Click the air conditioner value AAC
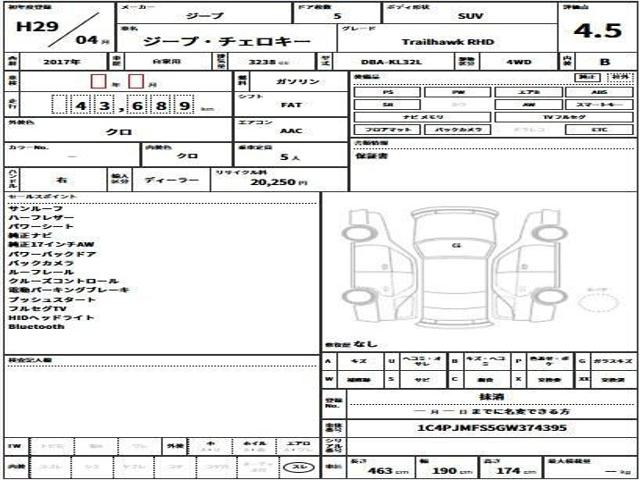This screenshot has width=640, height=480. click(291, 131)
